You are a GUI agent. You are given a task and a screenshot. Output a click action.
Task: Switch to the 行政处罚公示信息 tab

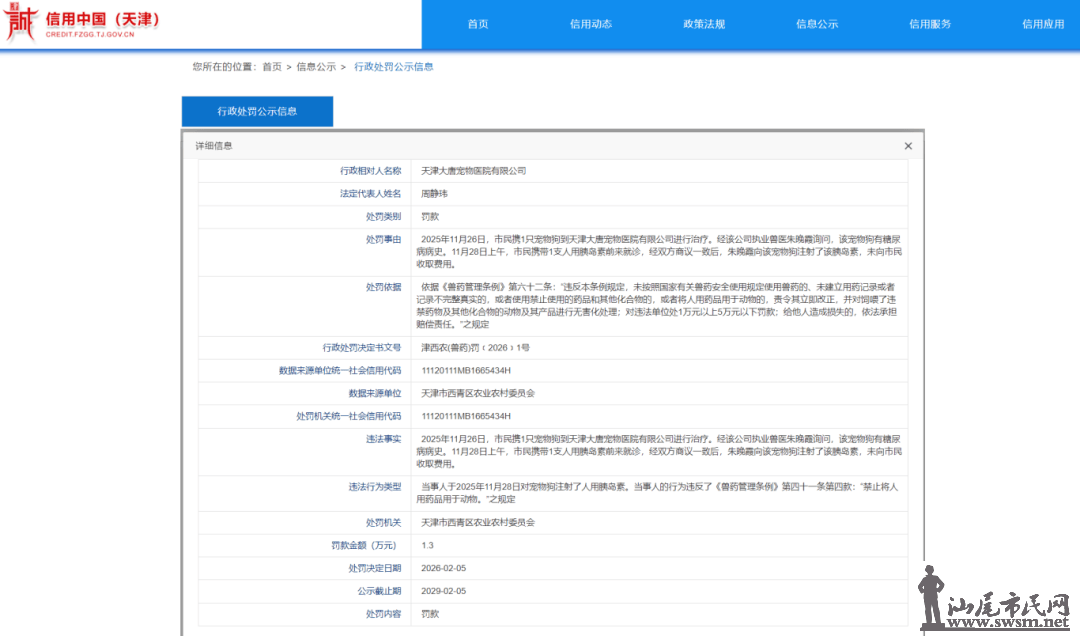click(x=257, y=112)
